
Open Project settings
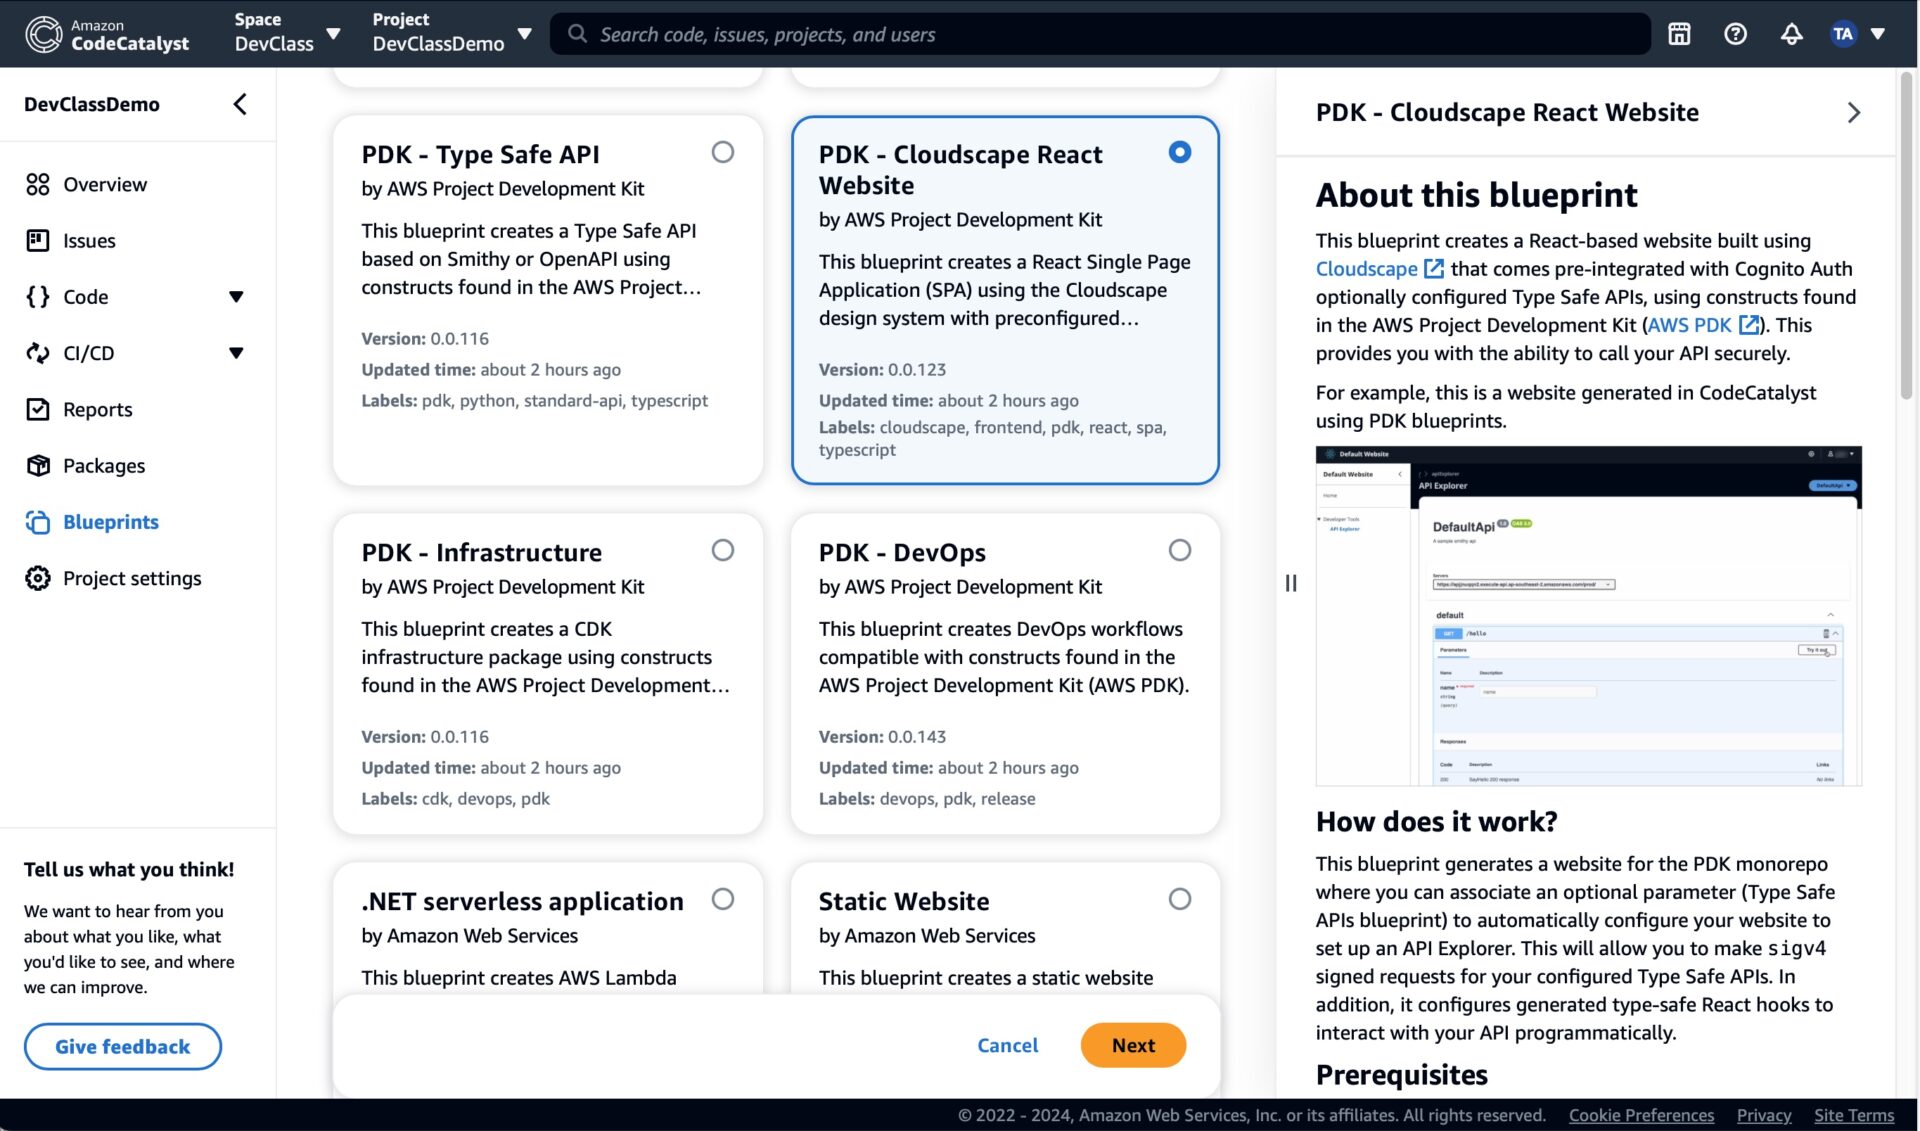pyautogui.click(x=132, y=578)
